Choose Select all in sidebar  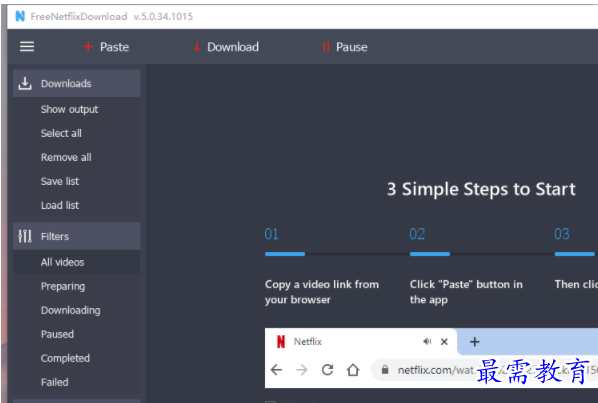(61, 133)
